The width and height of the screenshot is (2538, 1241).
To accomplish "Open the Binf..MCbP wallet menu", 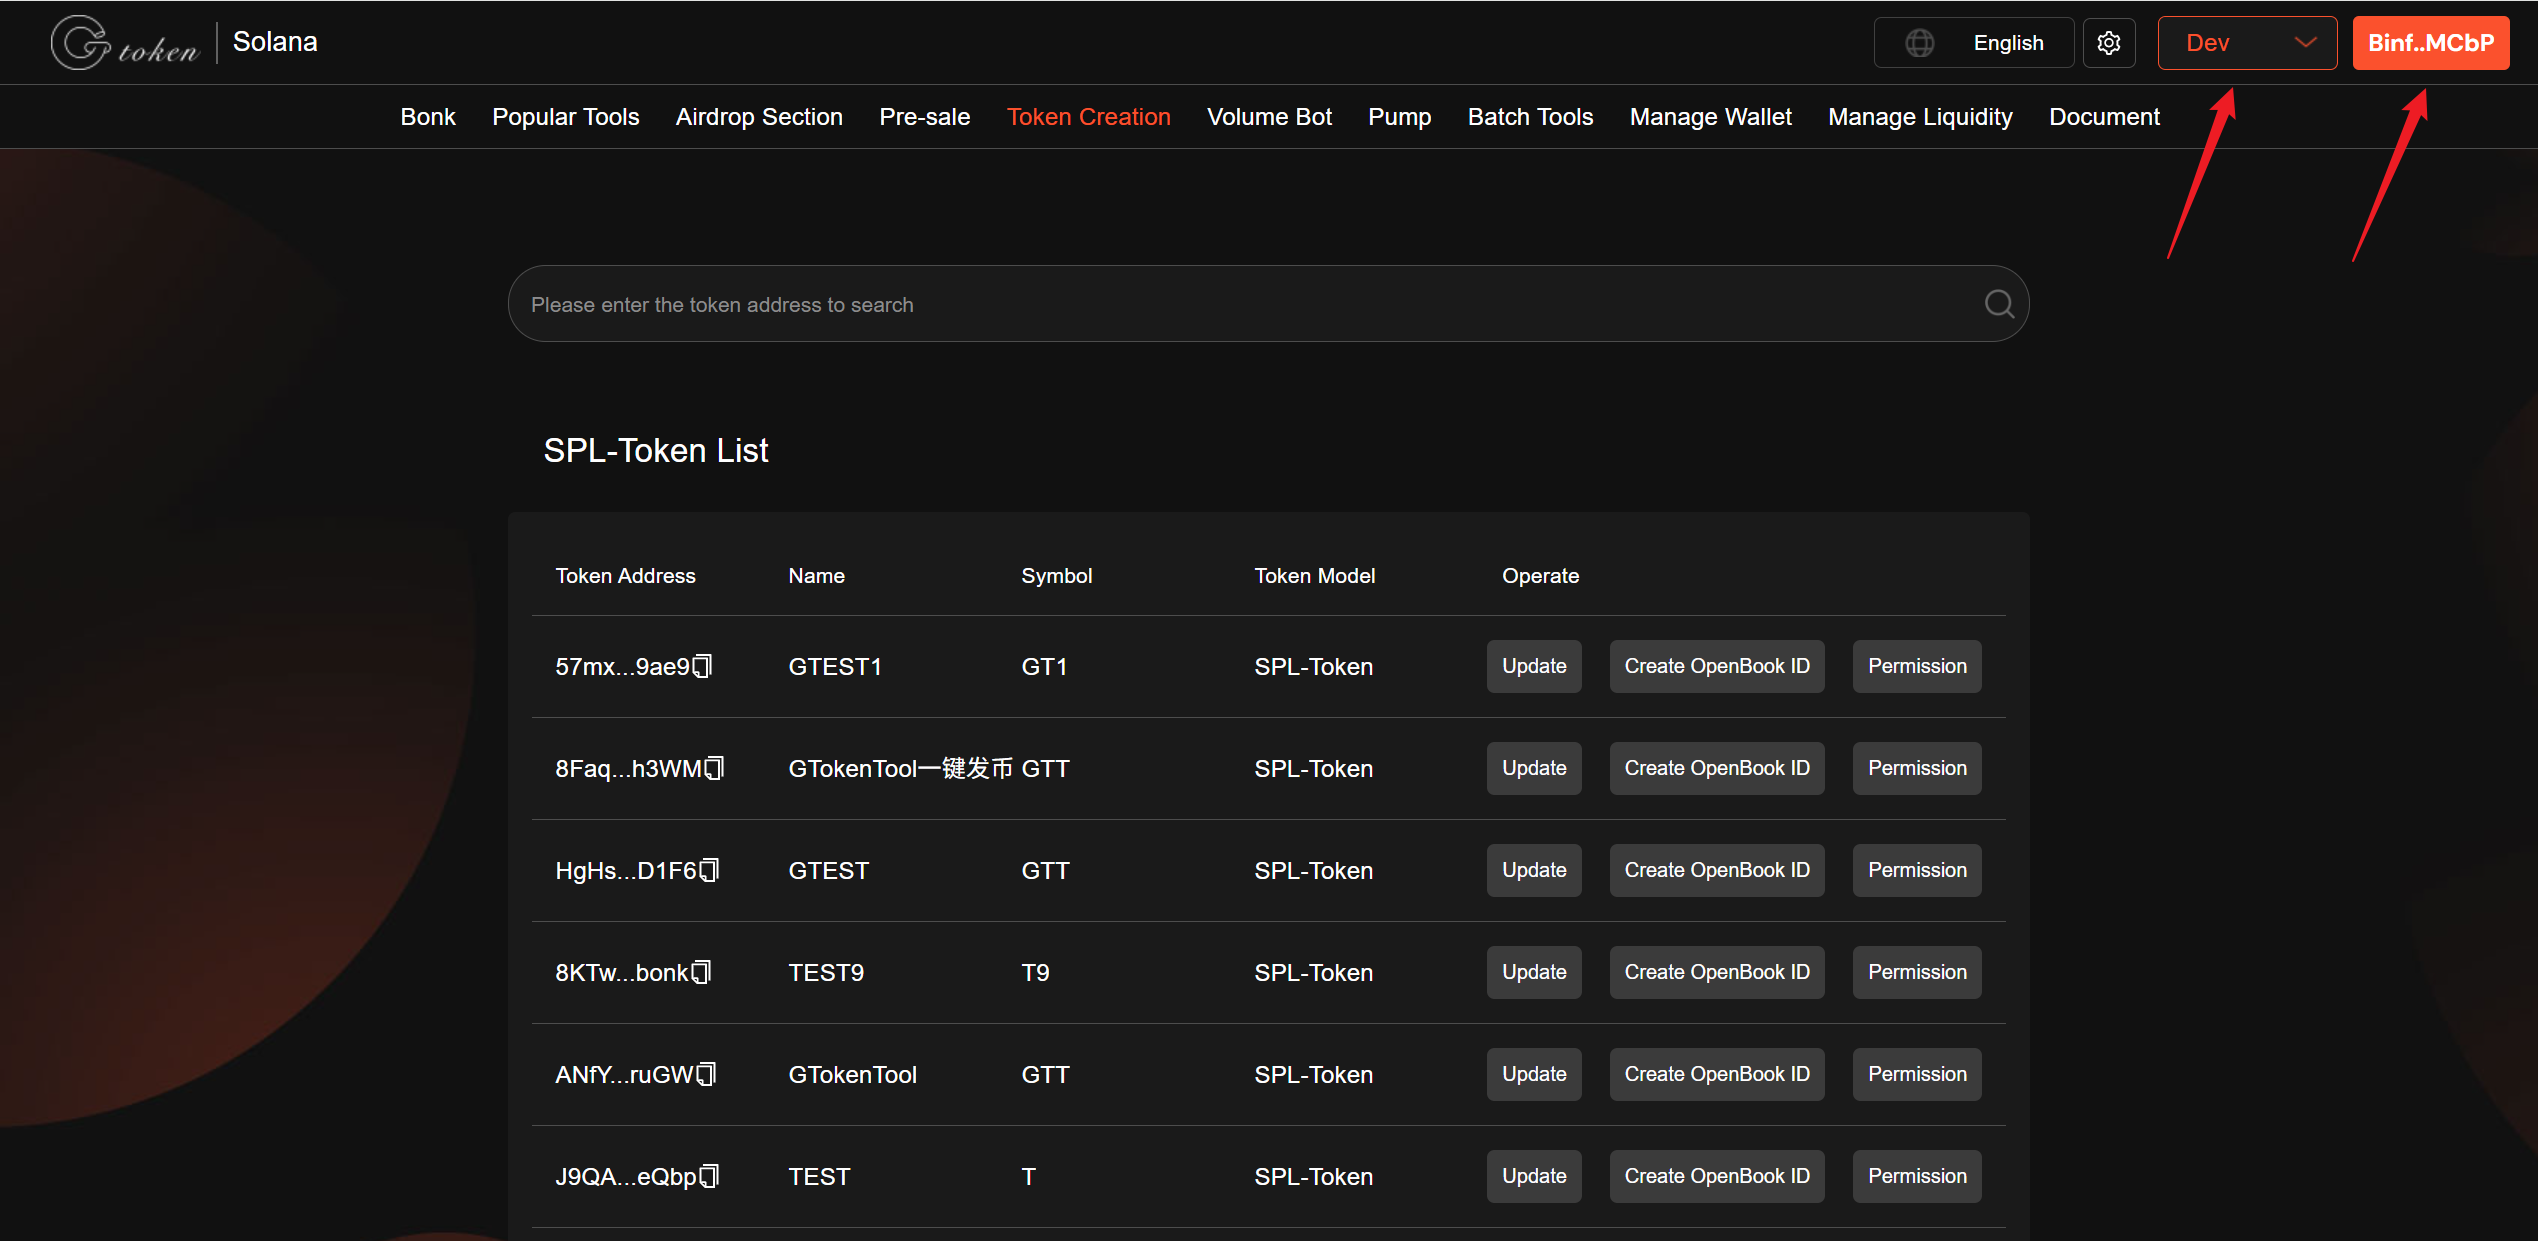I will 2430,43.
